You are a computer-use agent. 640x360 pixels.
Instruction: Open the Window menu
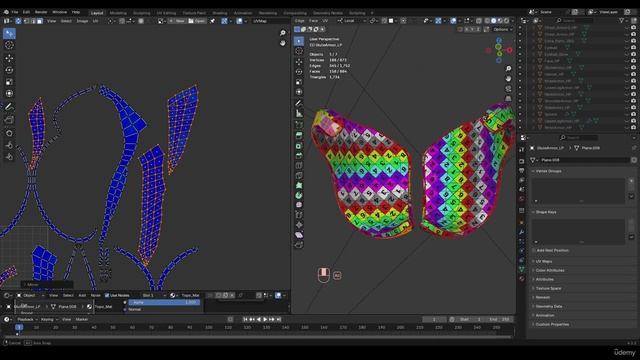coord(60,12)
